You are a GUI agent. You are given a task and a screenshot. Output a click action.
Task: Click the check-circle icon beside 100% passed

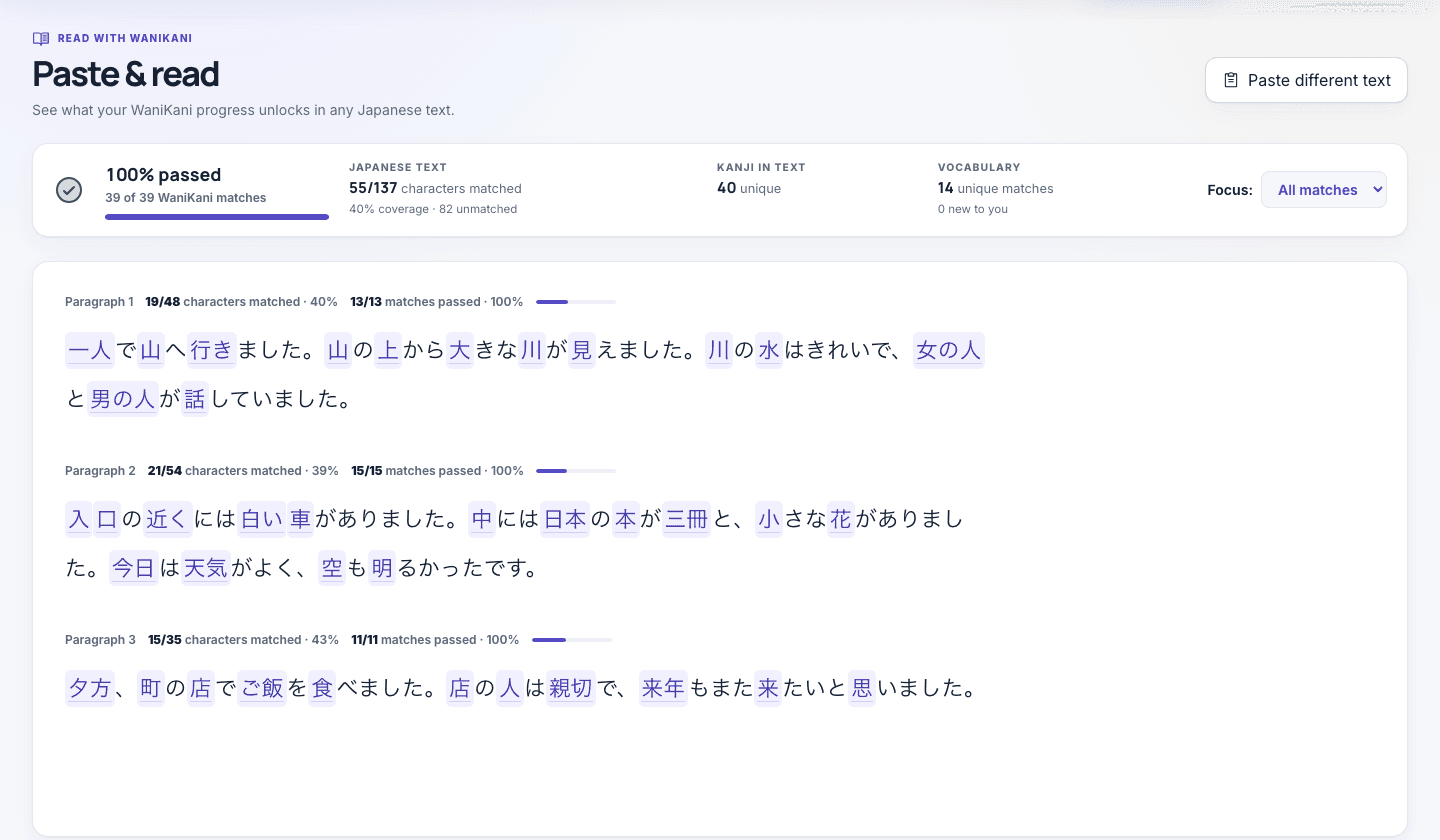(69, 190)
